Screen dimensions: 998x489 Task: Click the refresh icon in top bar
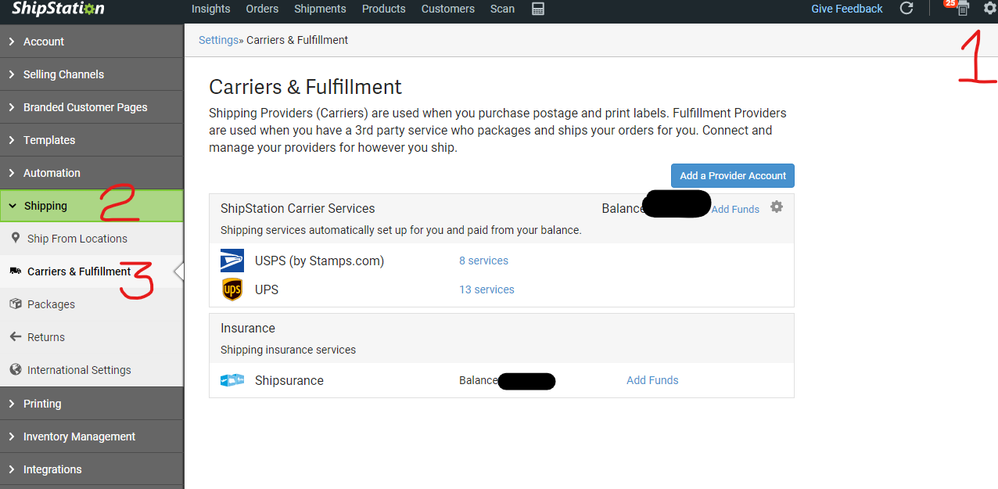pos(907,9)
